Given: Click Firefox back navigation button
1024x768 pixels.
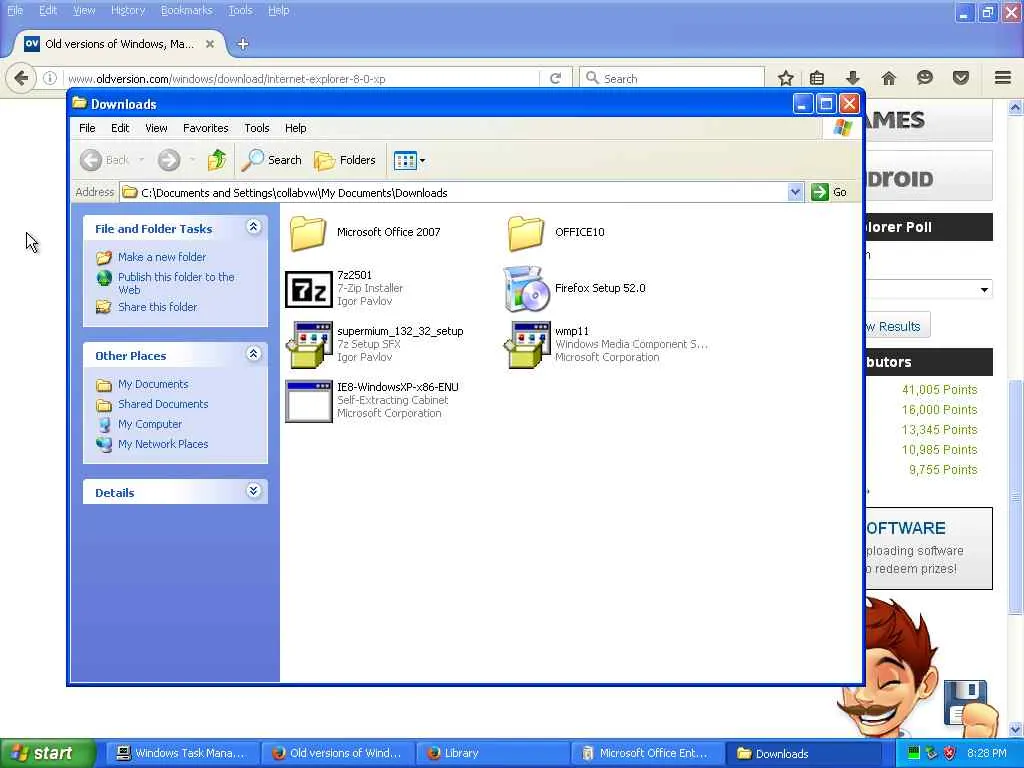Looking at the screenshot, I should pyautogui.click(x=21, y=78).
